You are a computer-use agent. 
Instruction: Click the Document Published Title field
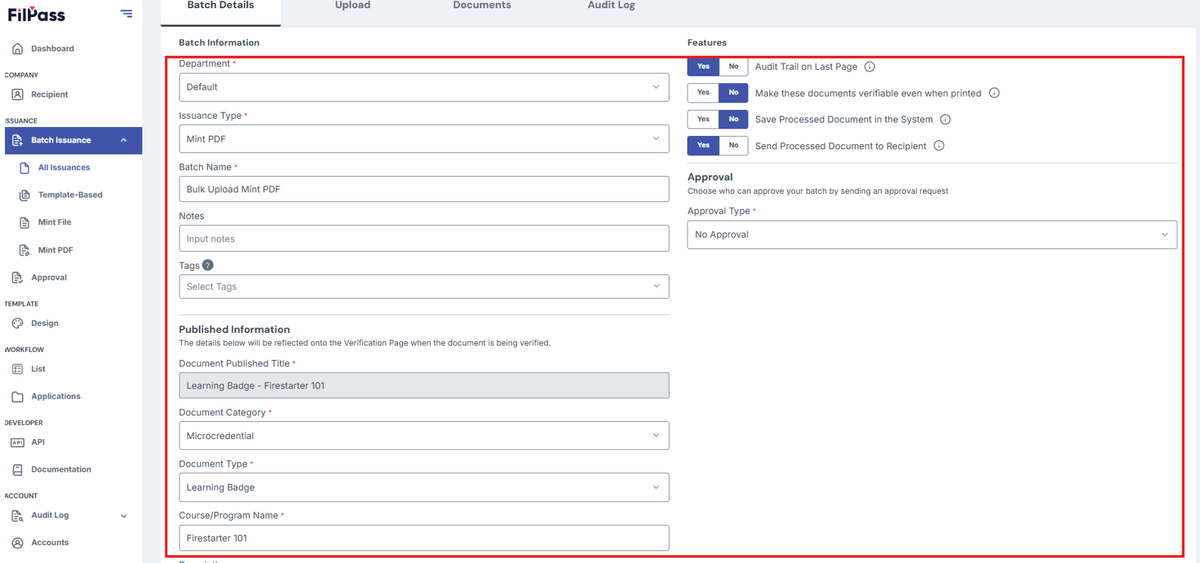(424, 385)
